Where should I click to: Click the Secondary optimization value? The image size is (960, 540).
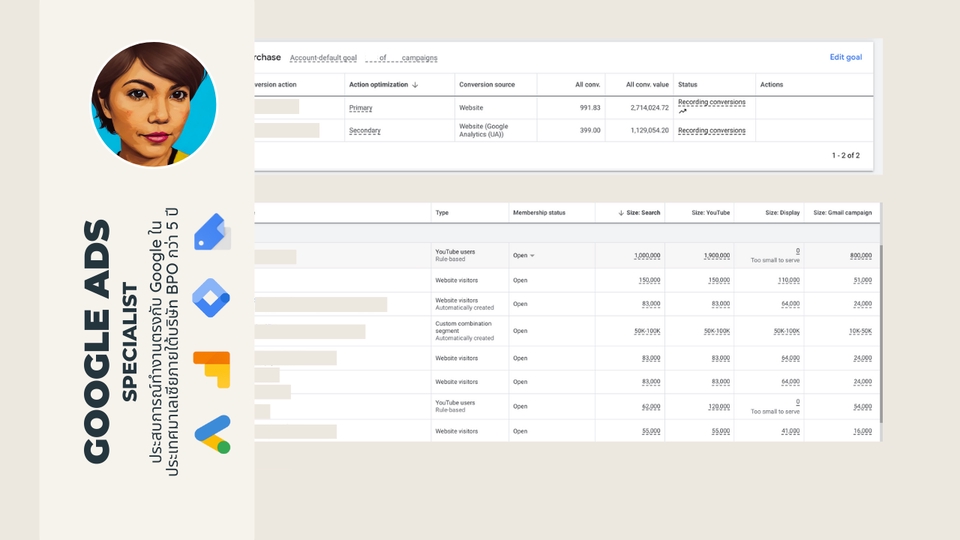(365, 130)
